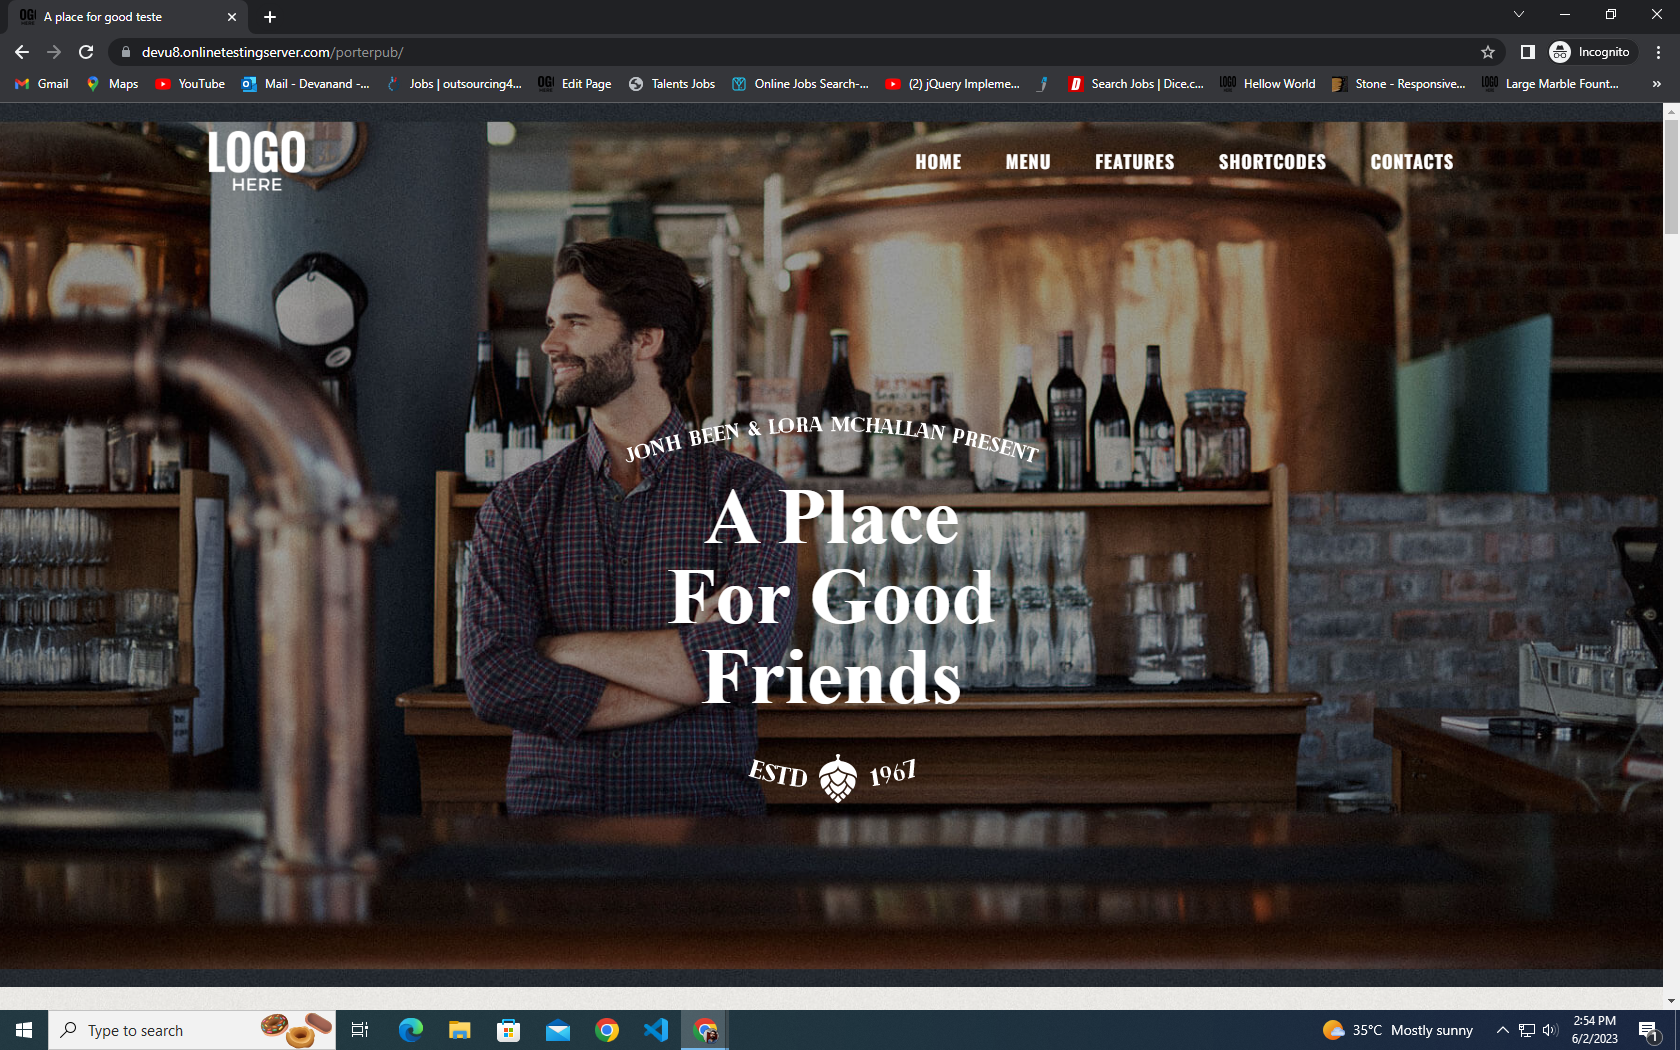This screenshot has width=1680, height=1050.
Task: Open YouTube bookmark
Action: click(190, 84)
